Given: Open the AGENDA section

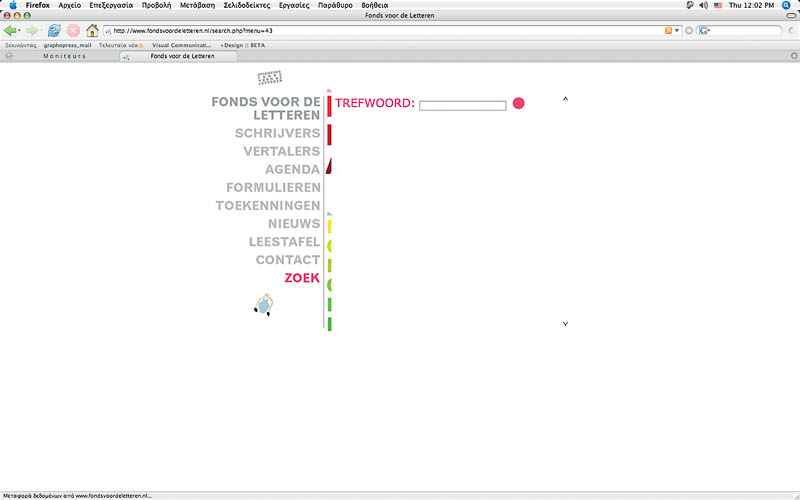Looking at the screenshot, I should pyautogui.click(x=292, y=169).
